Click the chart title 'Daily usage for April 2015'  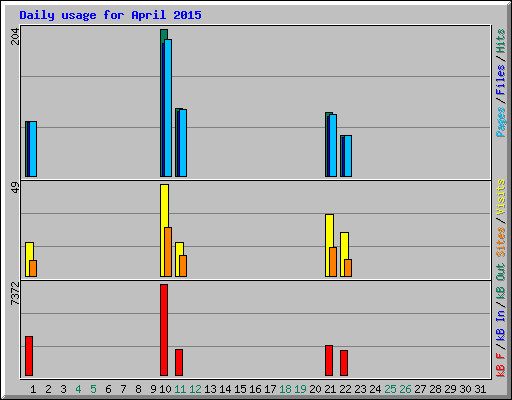[110, 15]
